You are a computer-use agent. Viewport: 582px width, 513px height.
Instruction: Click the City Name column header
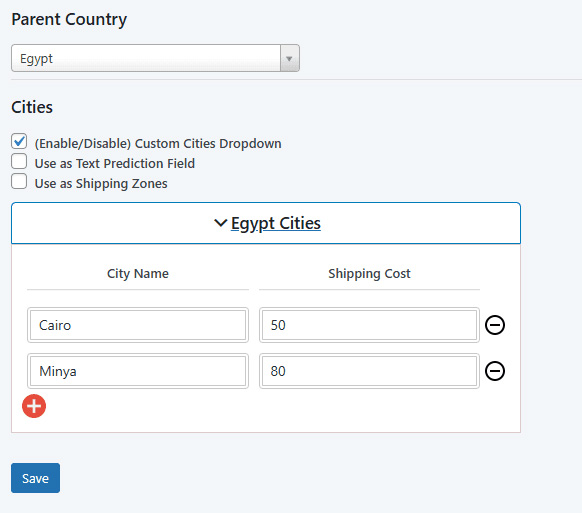point(138,274)
